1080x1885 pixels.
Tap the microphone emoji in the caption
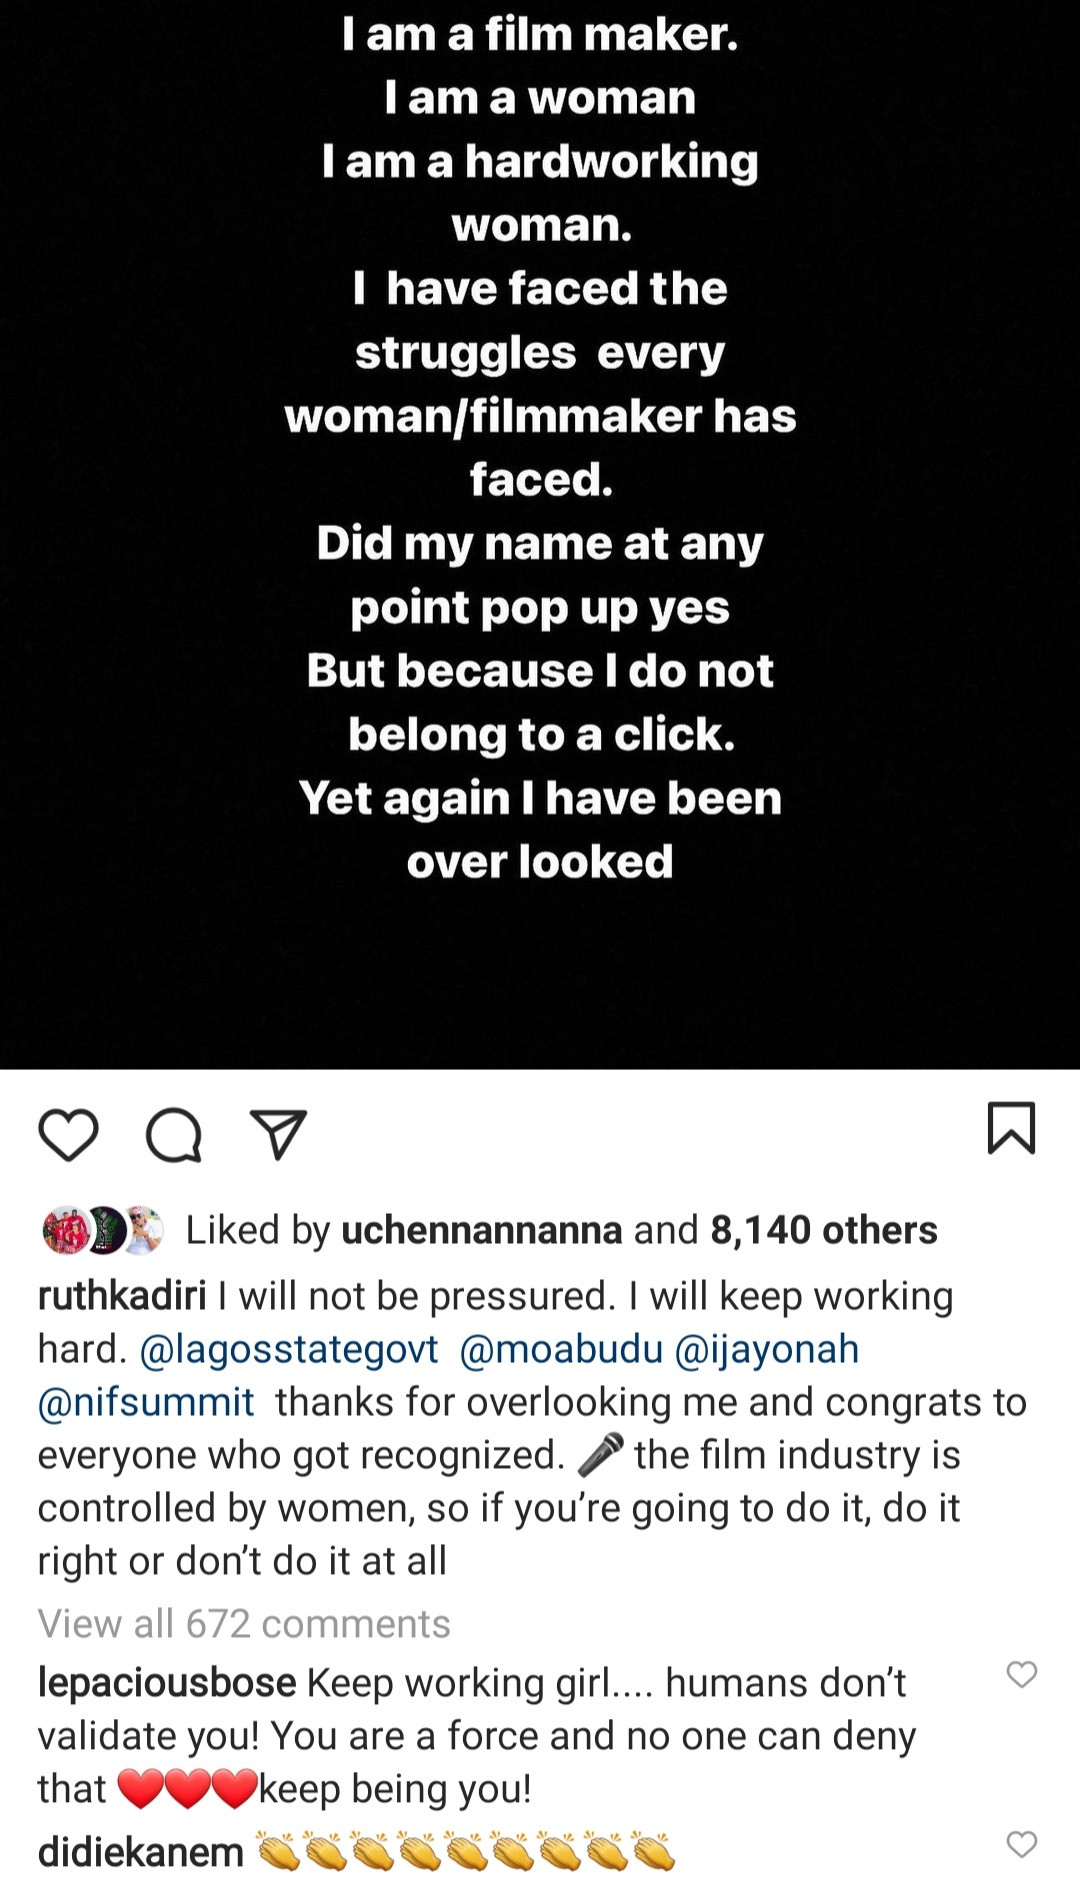[601, 1455]
